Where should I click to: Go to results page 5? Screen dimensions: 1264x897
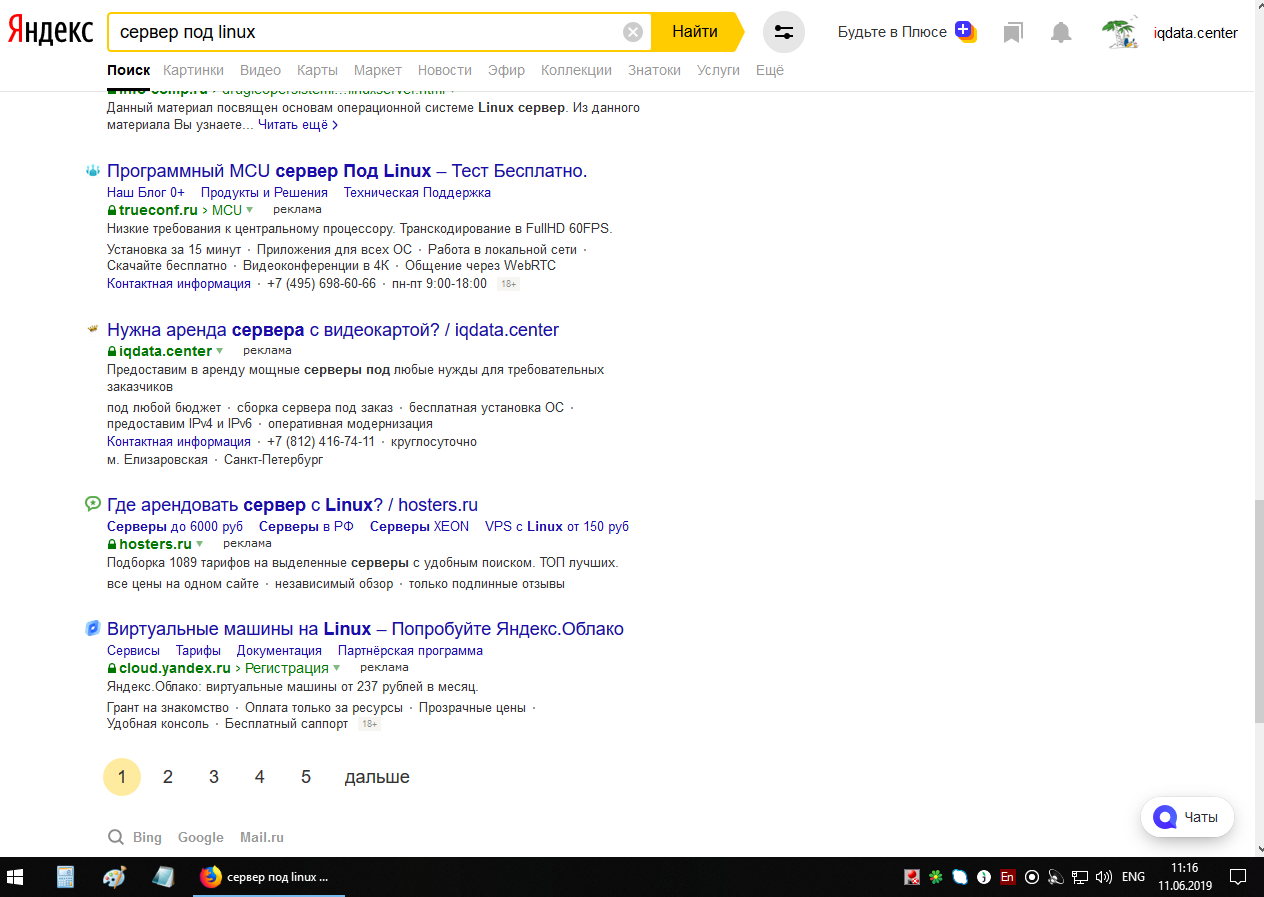tap(306, 777)
